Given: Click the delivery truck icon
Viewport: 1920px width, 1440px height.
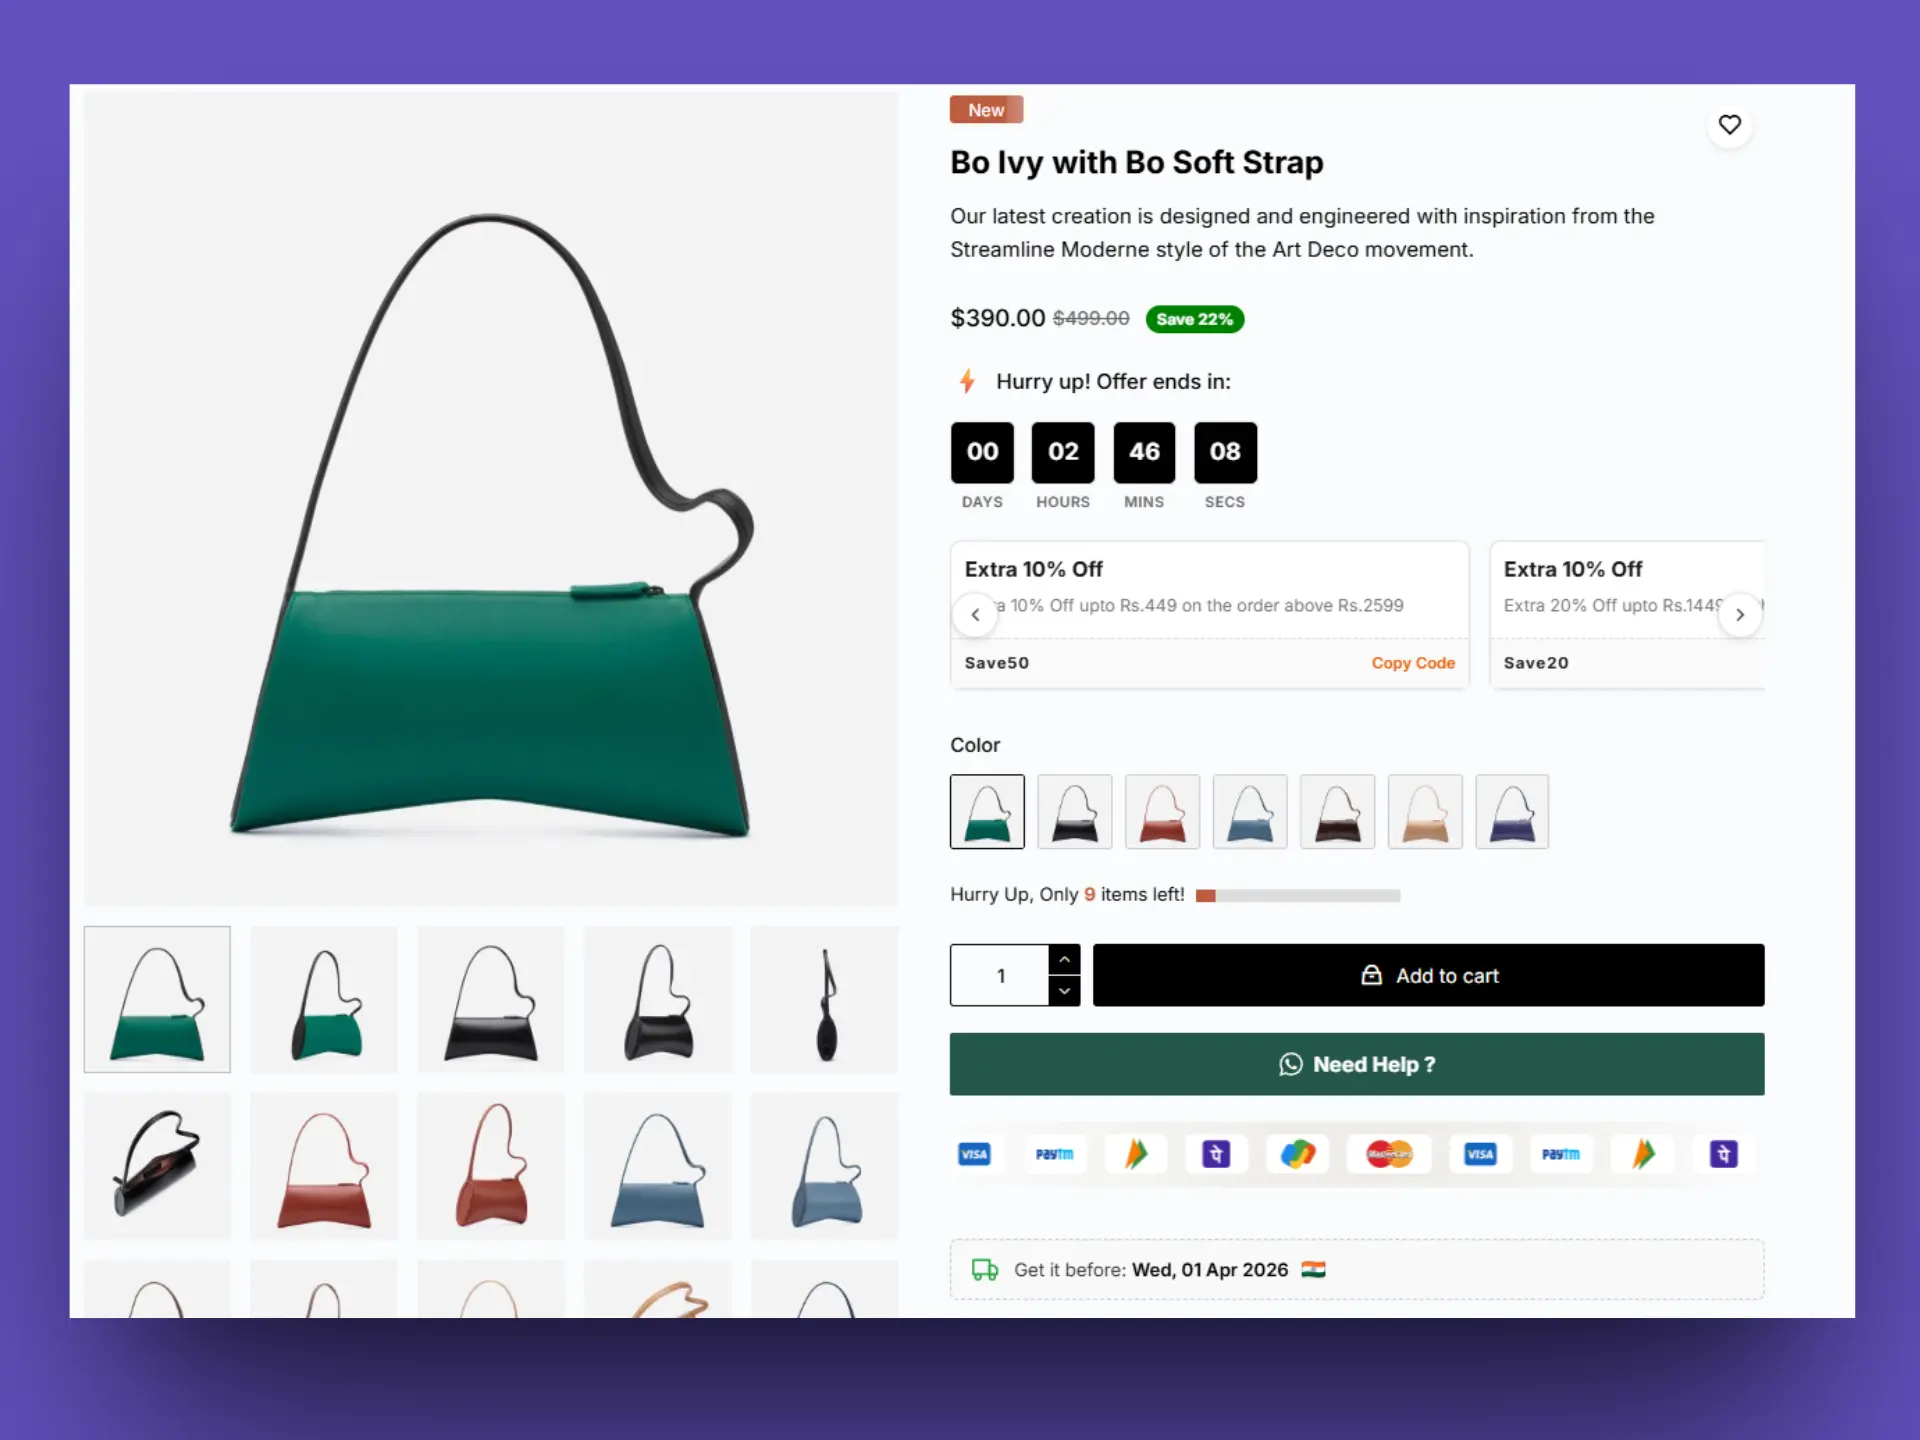Looking at the screenshot, I should click(x=985, y=1270).
